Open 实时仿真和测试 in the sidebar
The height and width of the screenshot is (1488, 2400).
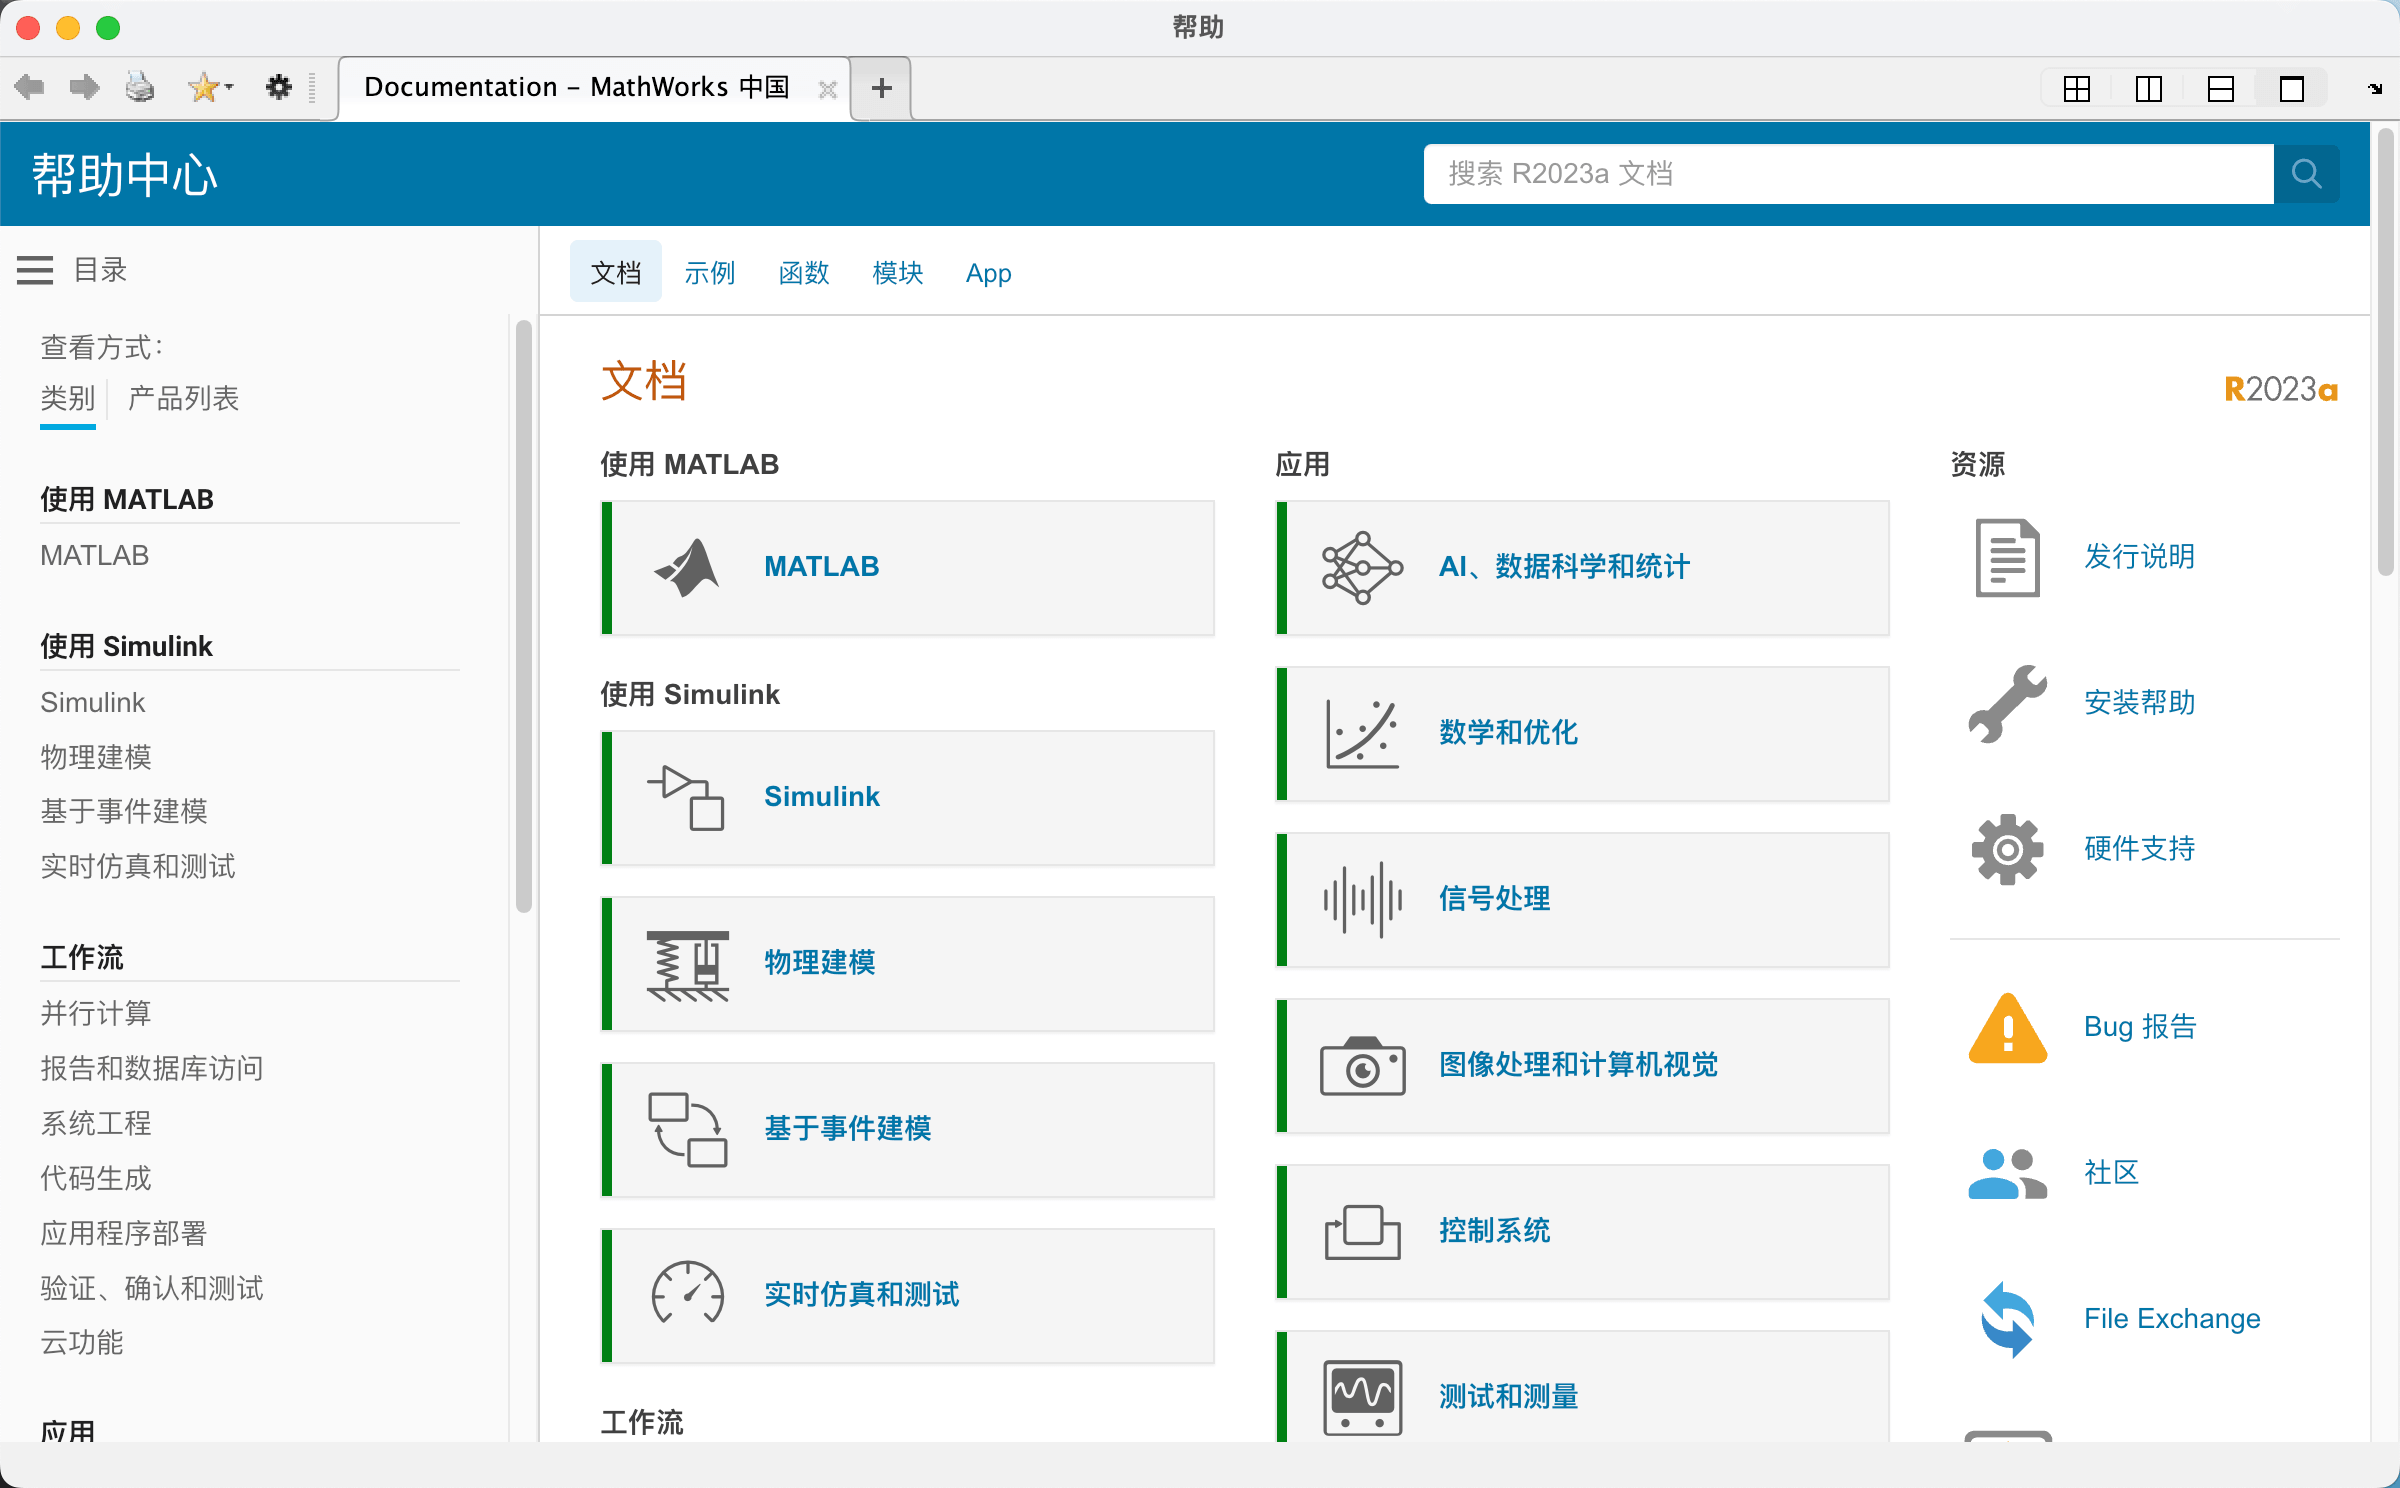[138, 866]
